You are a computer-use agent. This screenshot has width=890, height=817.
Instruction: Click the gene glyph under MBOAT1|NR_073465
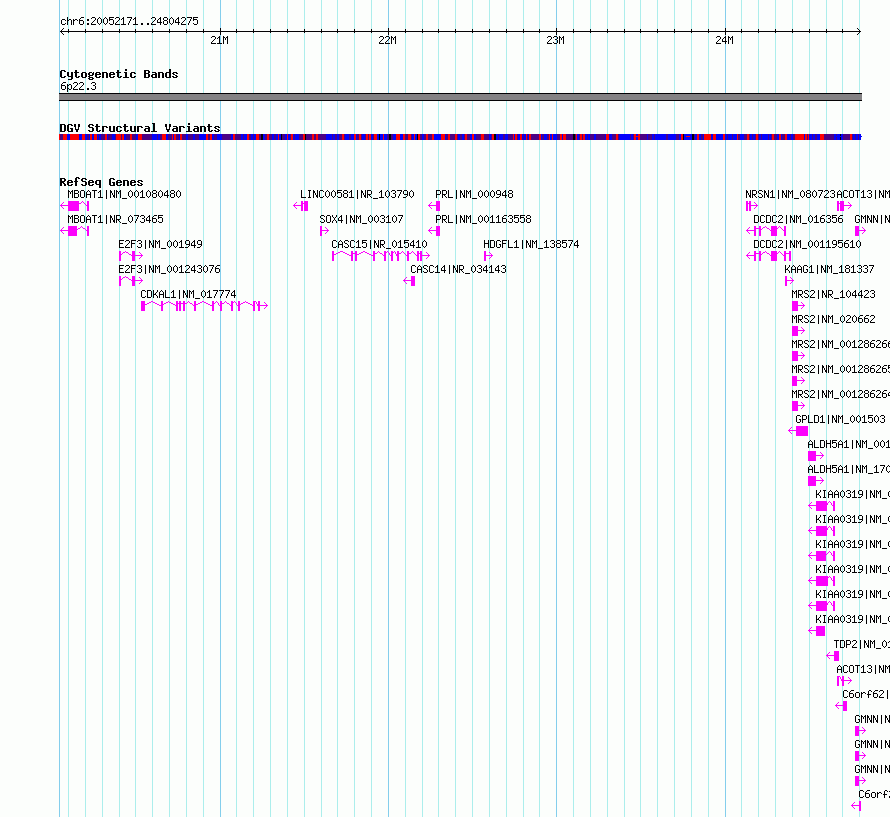pyautogui.click(x=74, y=231)
